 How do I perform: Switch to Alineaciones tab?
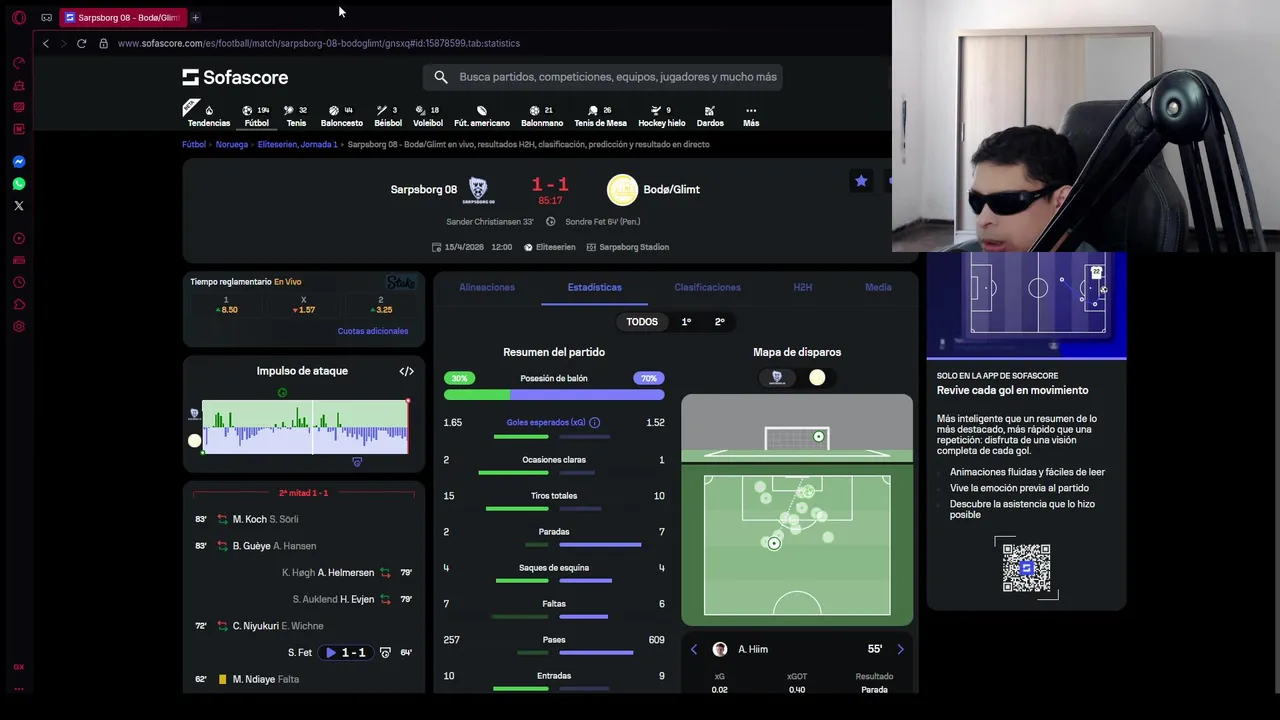[487, 287]
